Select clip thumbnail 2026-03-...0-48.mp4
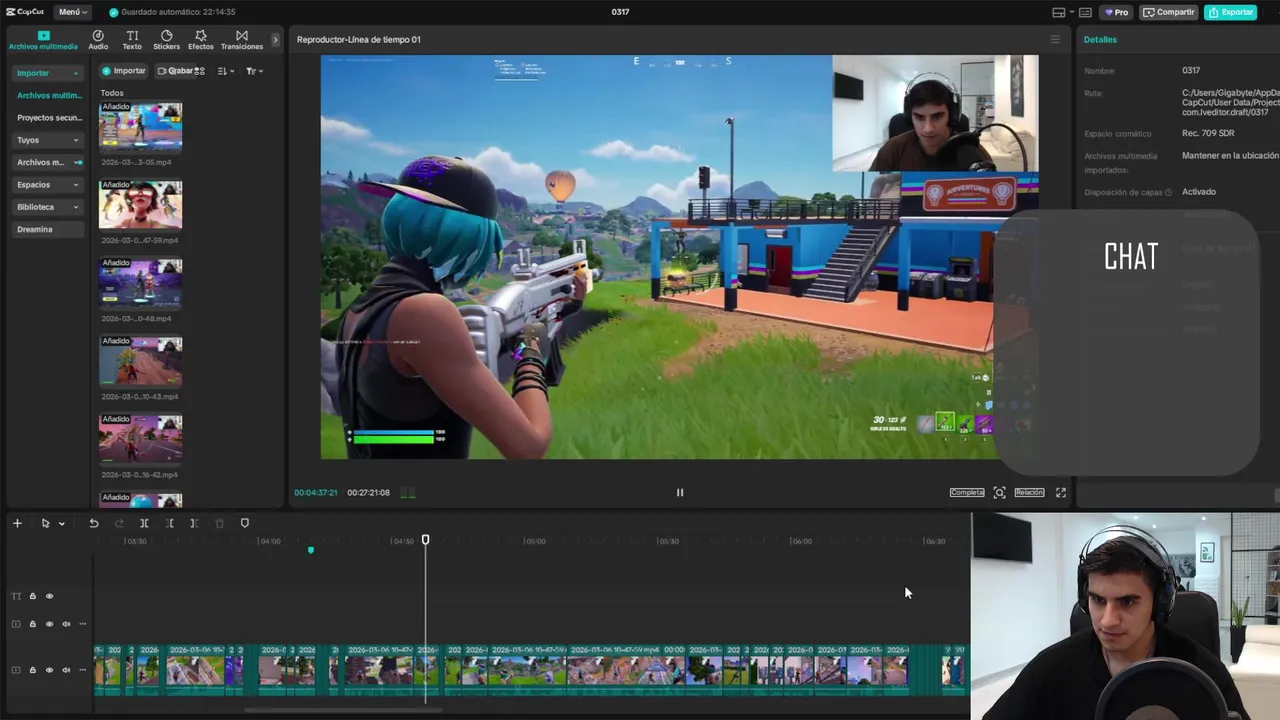 140,283
